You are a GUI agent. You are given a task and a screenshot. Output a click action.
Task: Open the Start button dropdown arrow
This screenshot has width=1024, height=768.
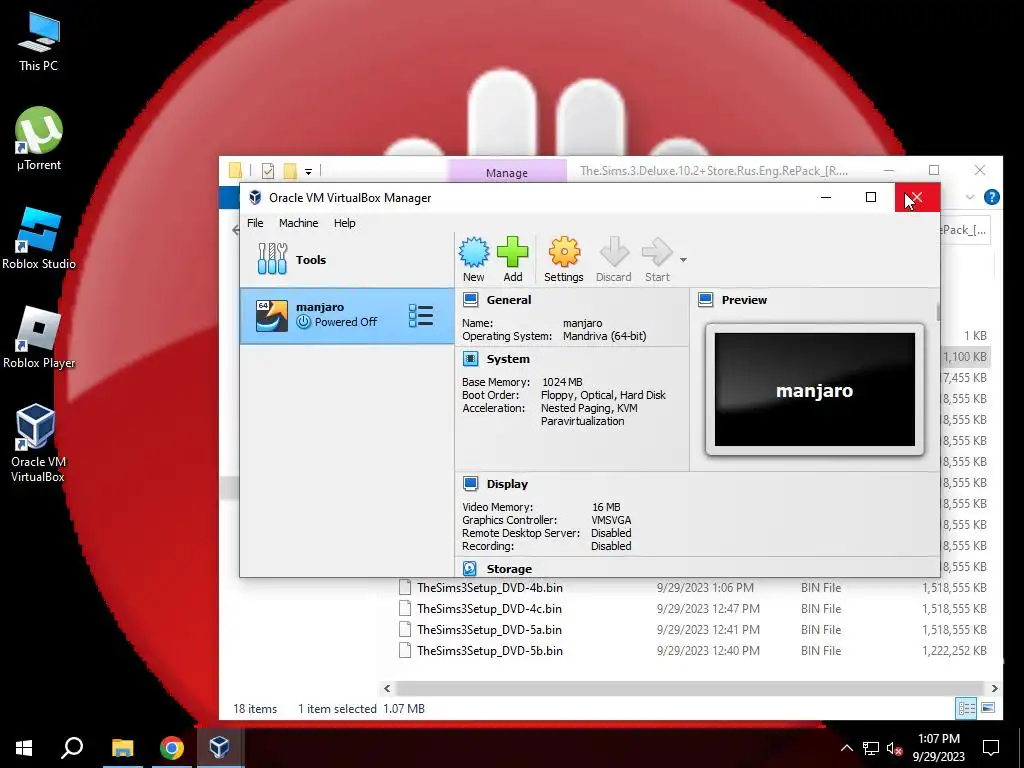tap(683, 260)
